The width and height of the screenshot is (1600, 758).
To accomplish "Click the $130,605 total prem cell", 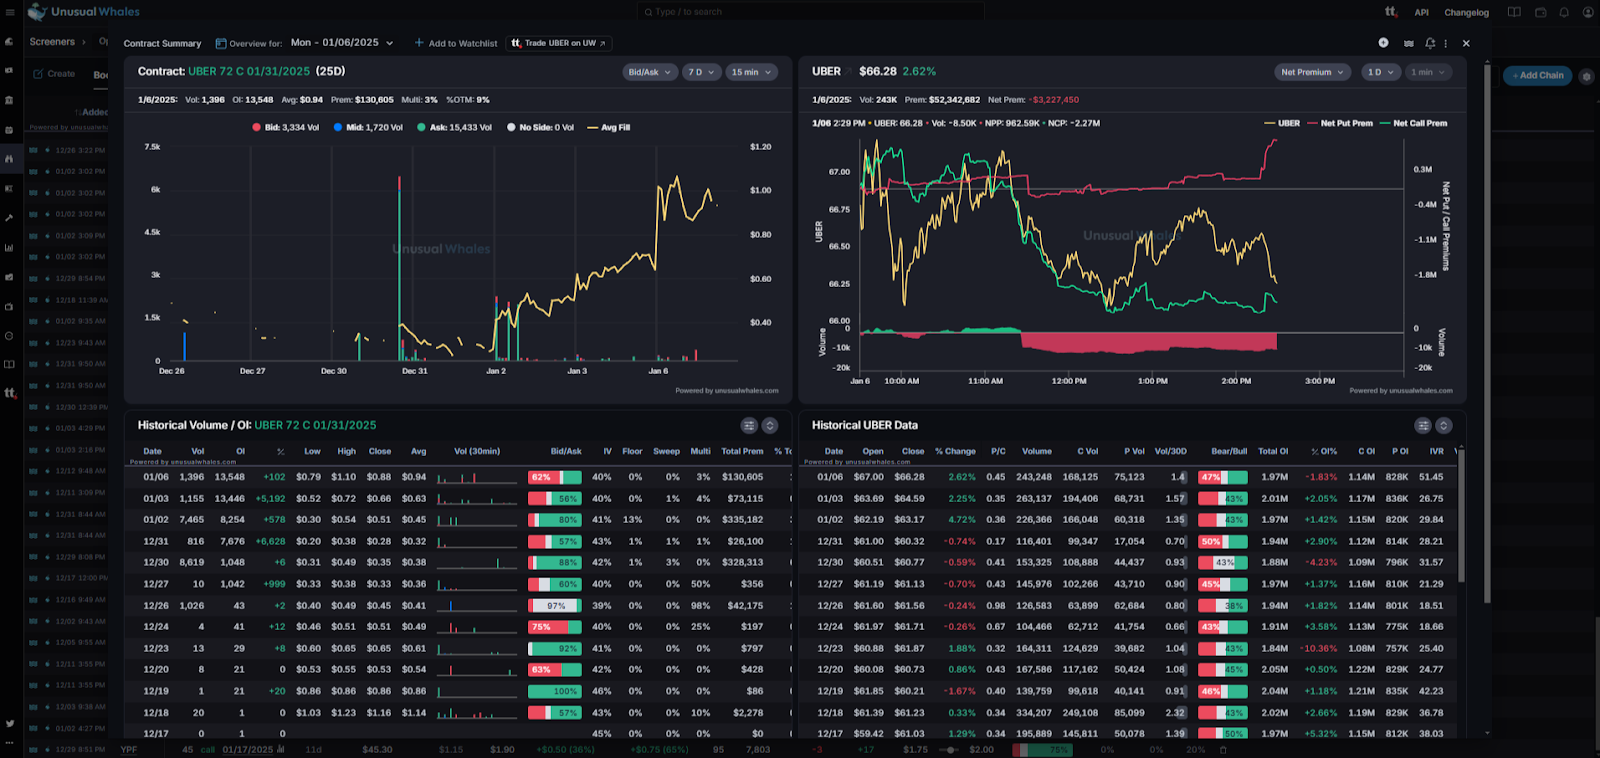I will (742, 477).
